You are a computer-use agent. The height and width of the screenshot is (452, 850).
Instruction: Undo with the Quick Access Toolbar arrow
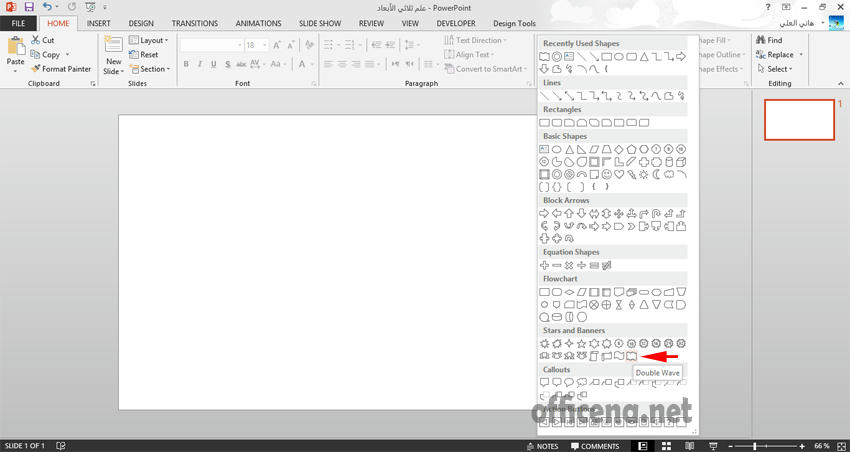click(47, 8)
